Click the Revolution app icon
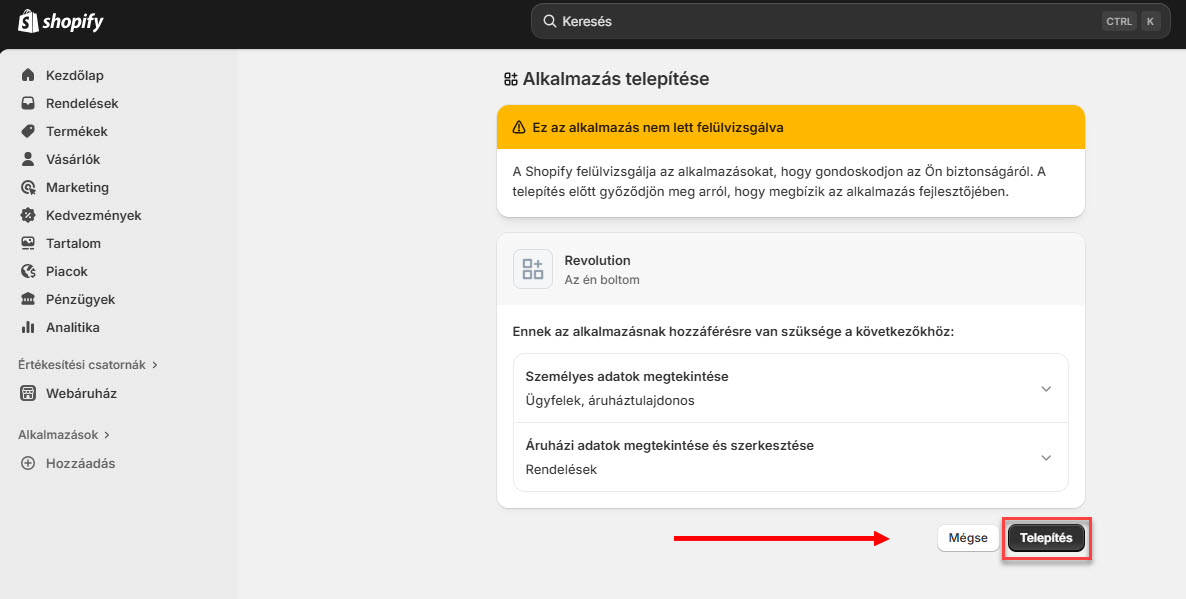Viewport: 1186px width, 599px height. point(533,269)
